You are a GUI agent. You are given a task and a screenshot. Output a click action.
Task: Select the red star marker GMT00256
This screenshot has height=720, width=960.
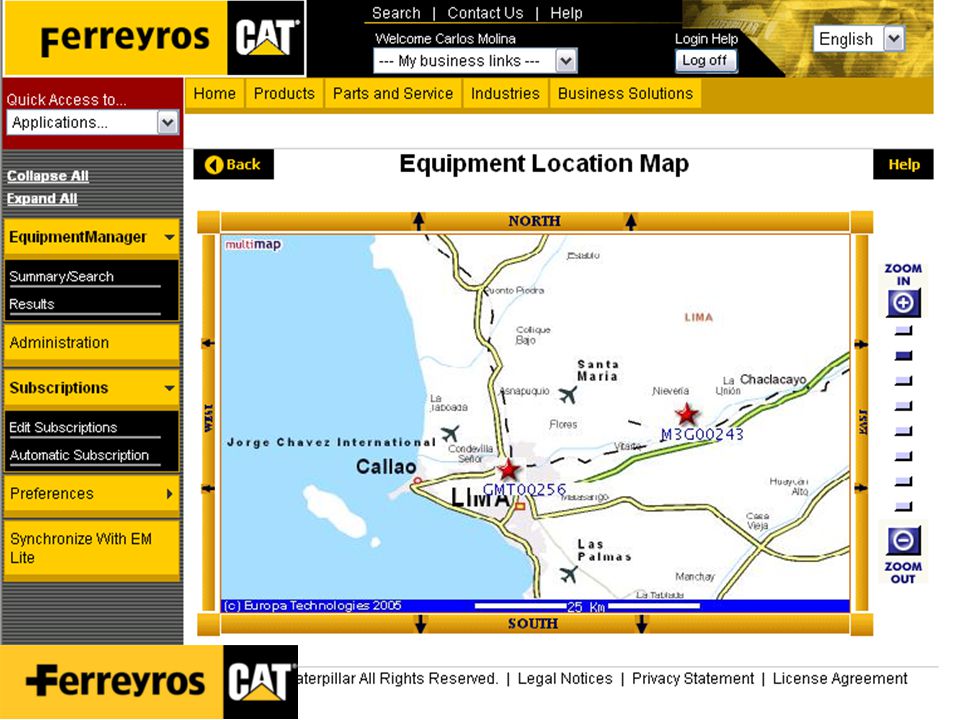(508, 470)
